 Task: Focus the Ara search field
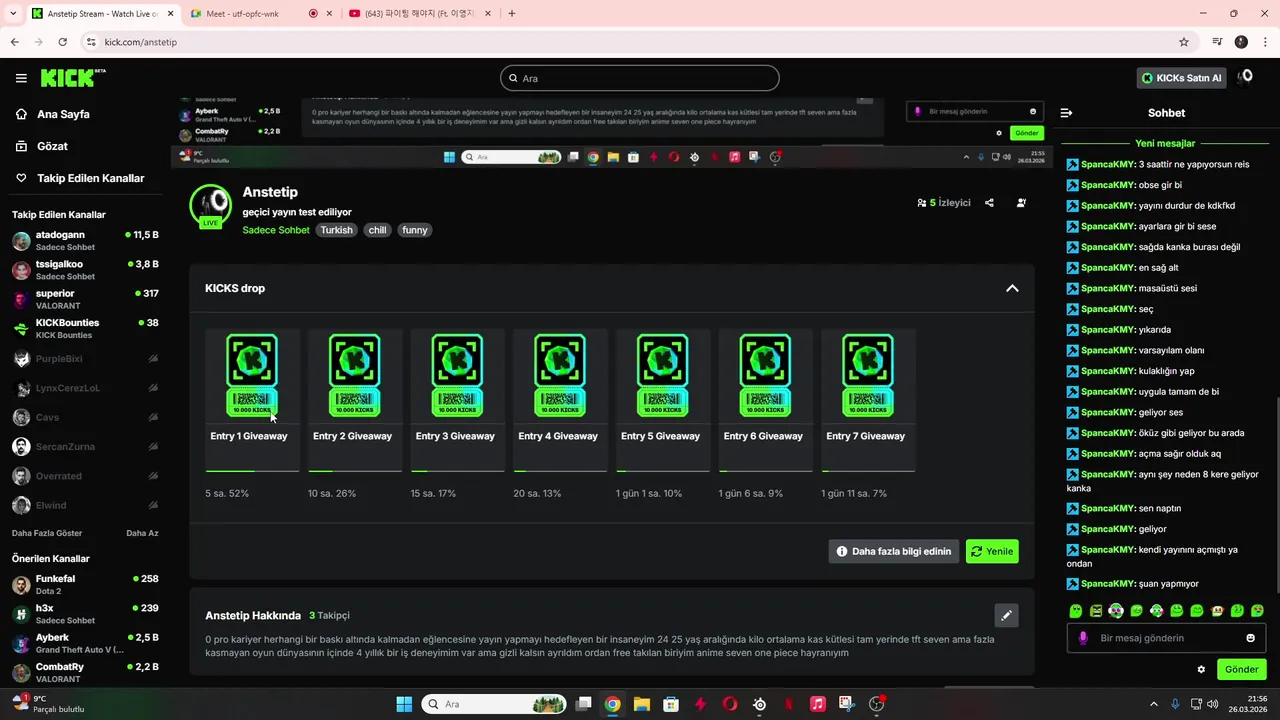click(x=640, y=78)
